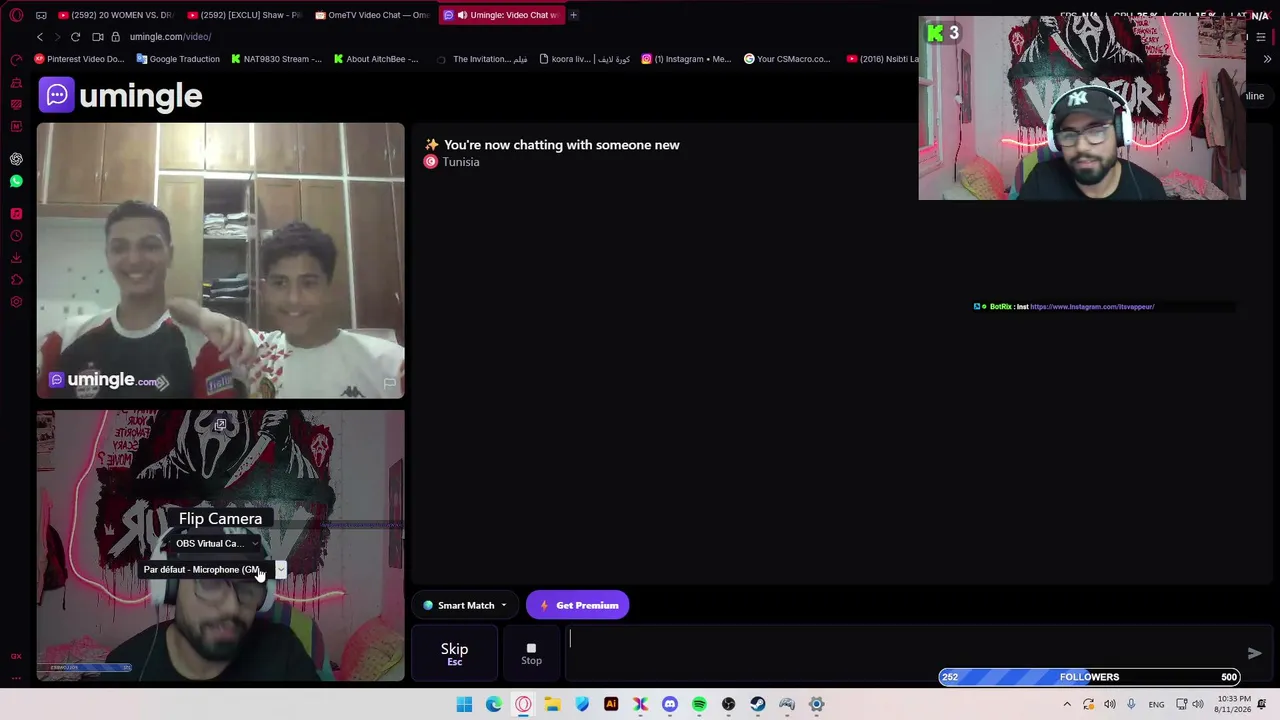This screenshot has width=1280, height=720.
Task: Click the Flip Camera button
Action: [220, 518]
